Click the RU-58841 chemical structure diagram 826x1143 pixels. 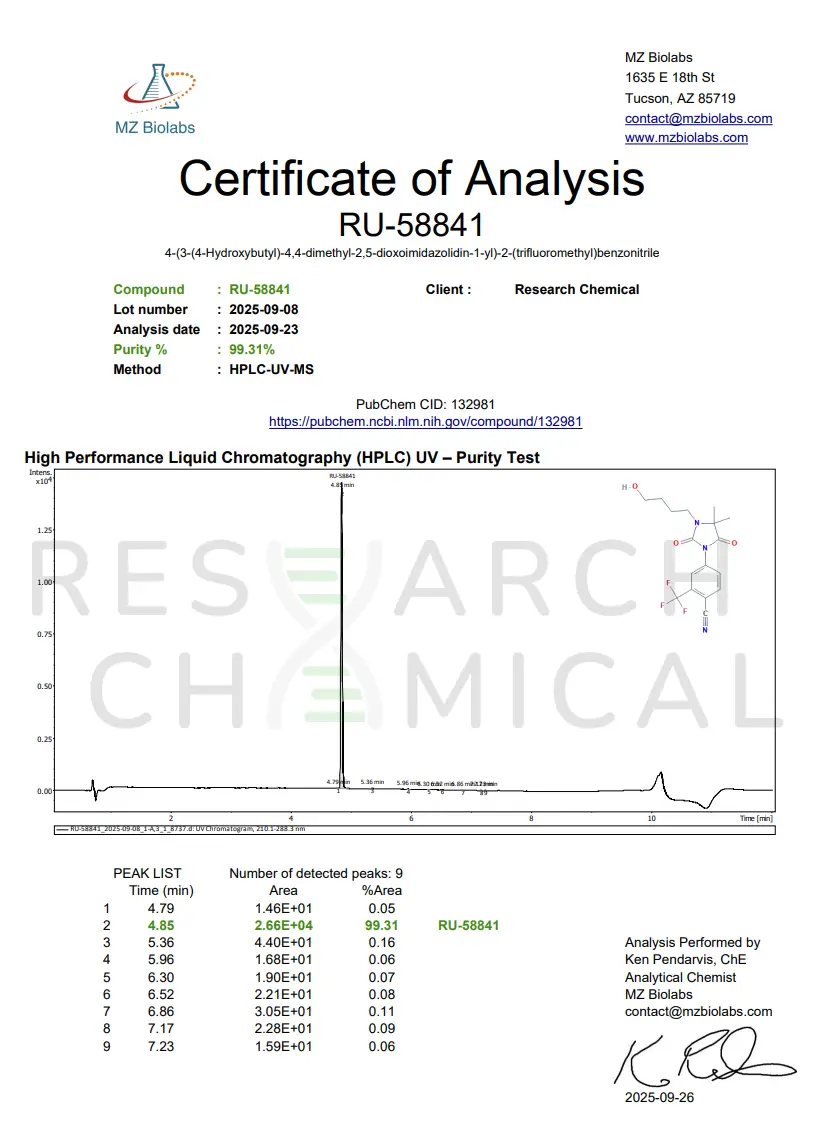click(695, 557)
